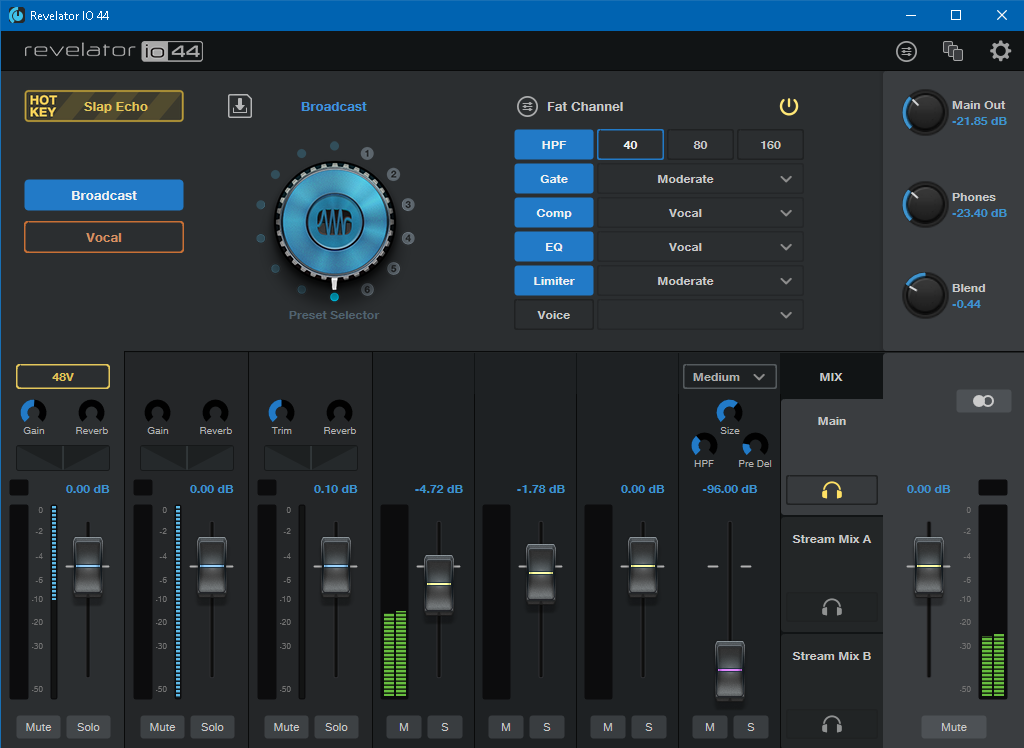Select the 160 Hz HPF option

(770, 144)
